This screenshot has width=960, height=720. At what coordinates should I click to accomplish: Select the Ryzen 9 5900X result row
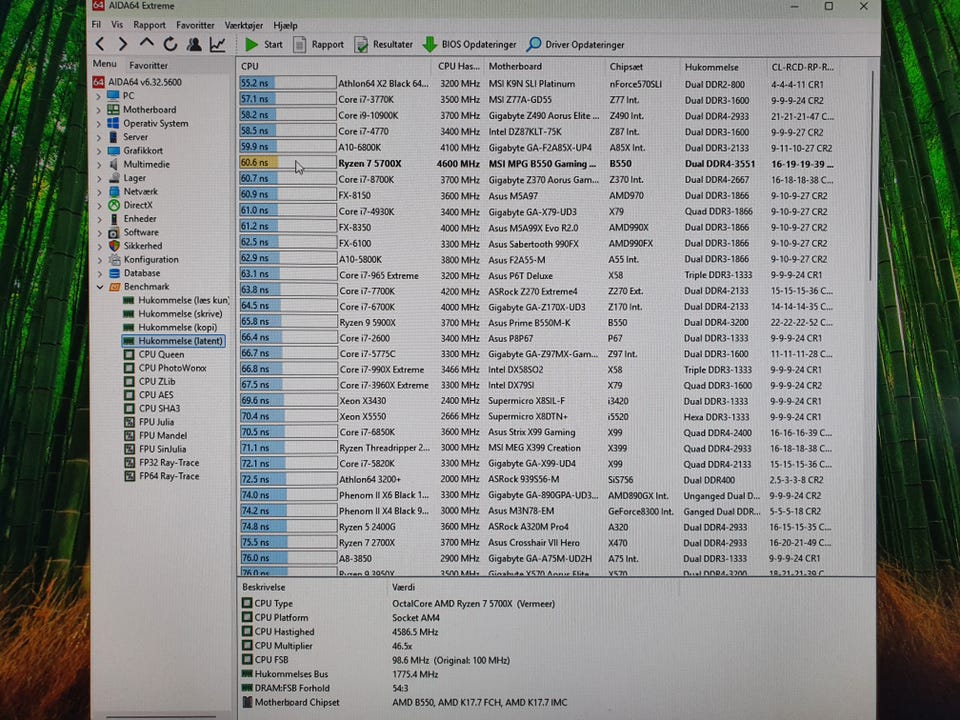(539, 322)
